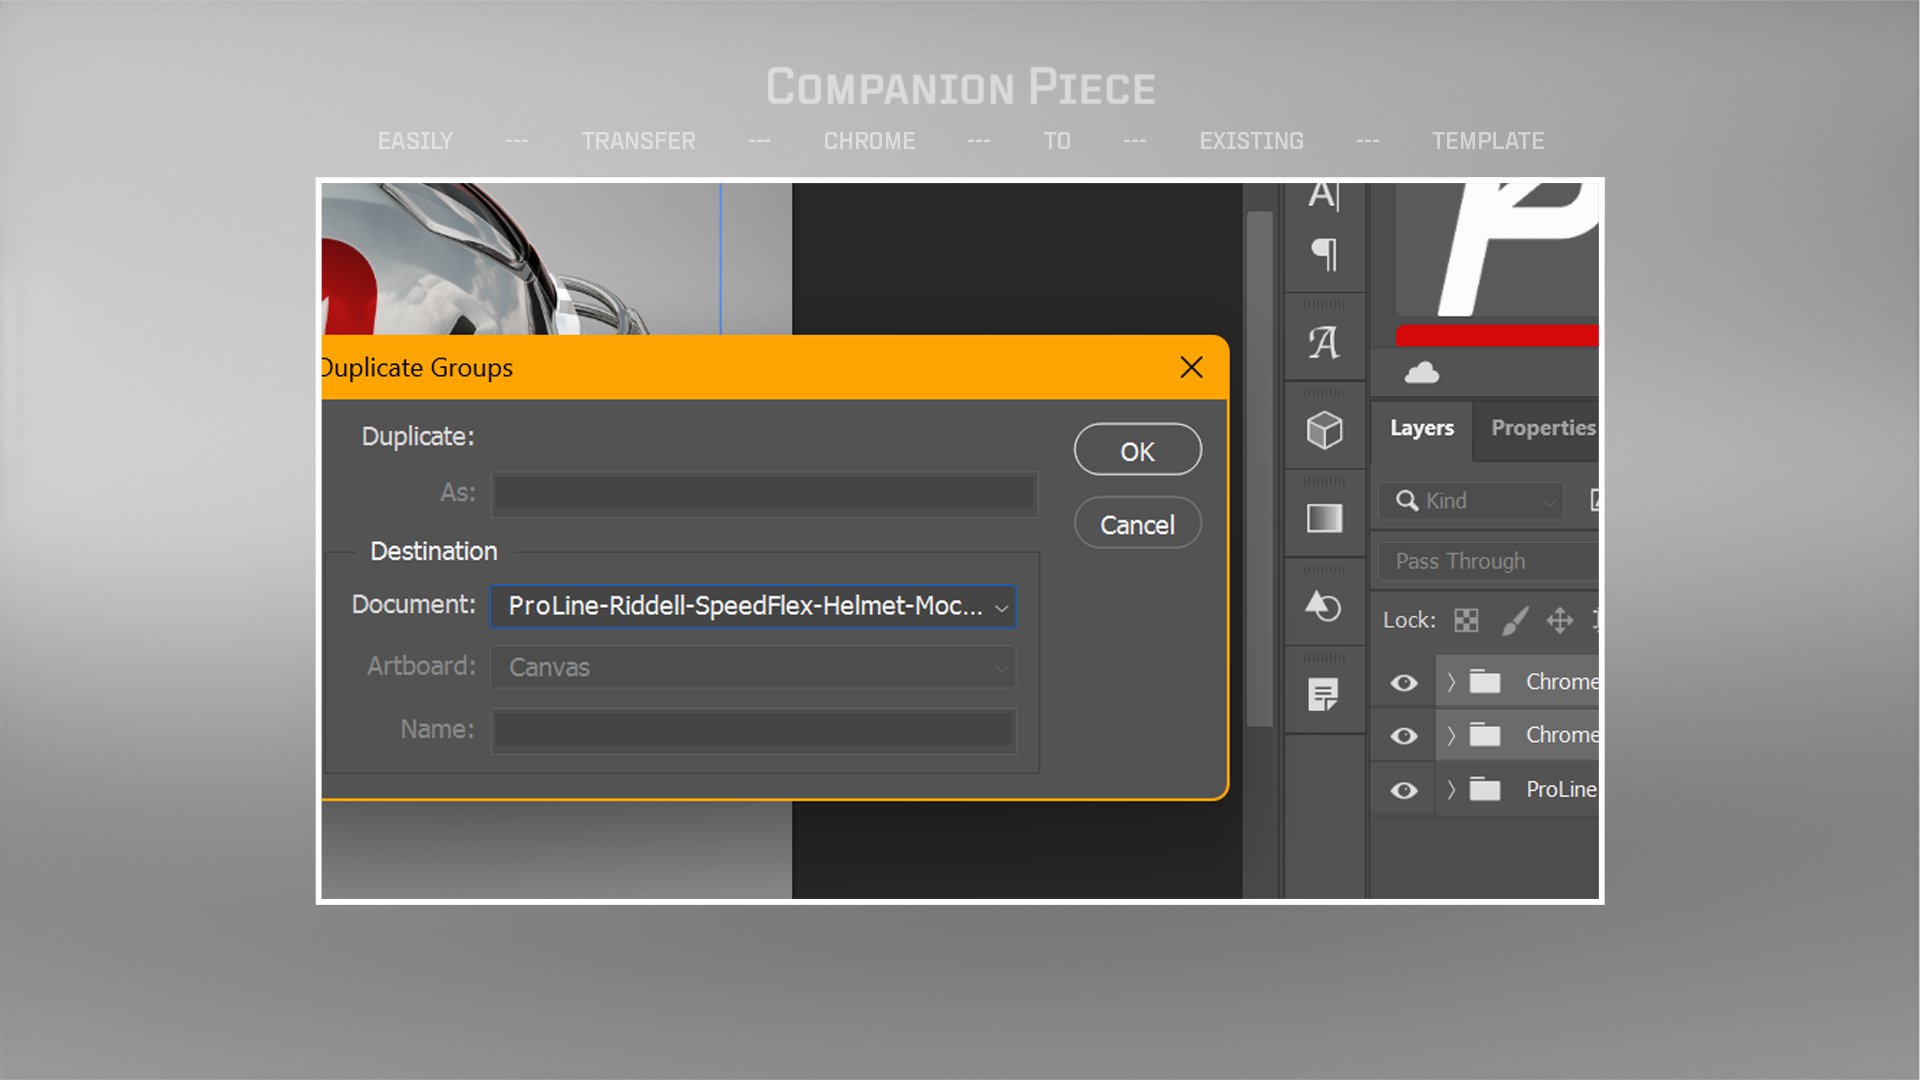Viewport: 1920px width, 1080px height.
Task: Click Cancel in Duplicate Groups dialog
Action: click(x=1138, y=524)
